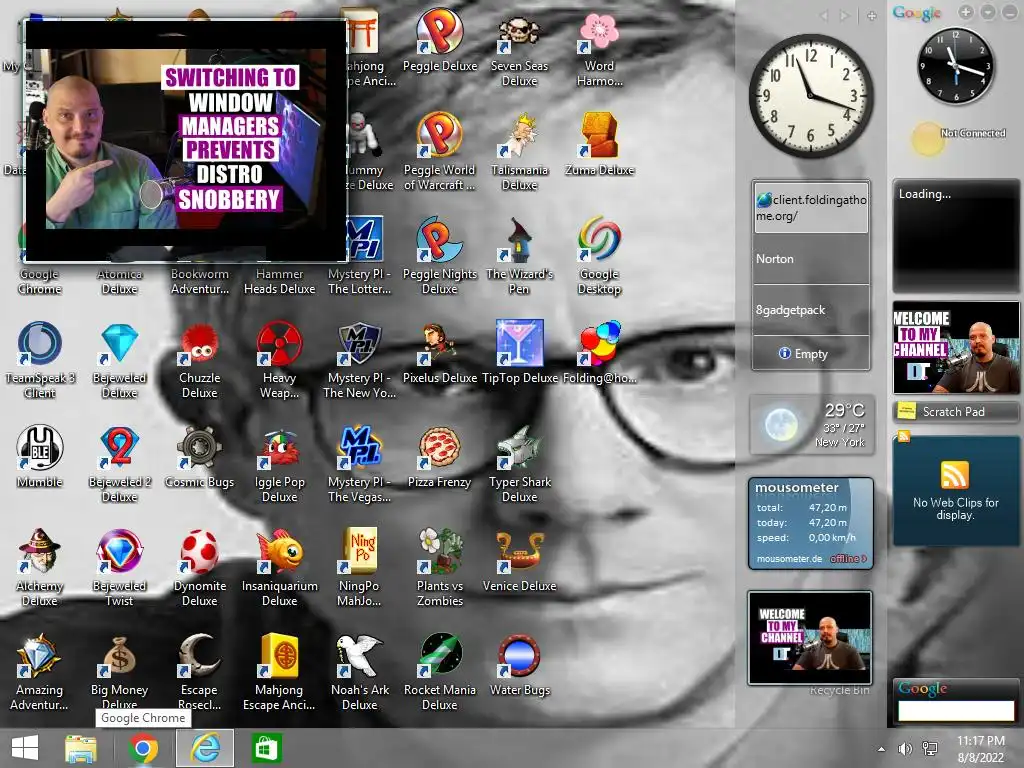Click the RSS feed icon gadget
Viewport: 1024px width, 768px height.
(954, 474)
